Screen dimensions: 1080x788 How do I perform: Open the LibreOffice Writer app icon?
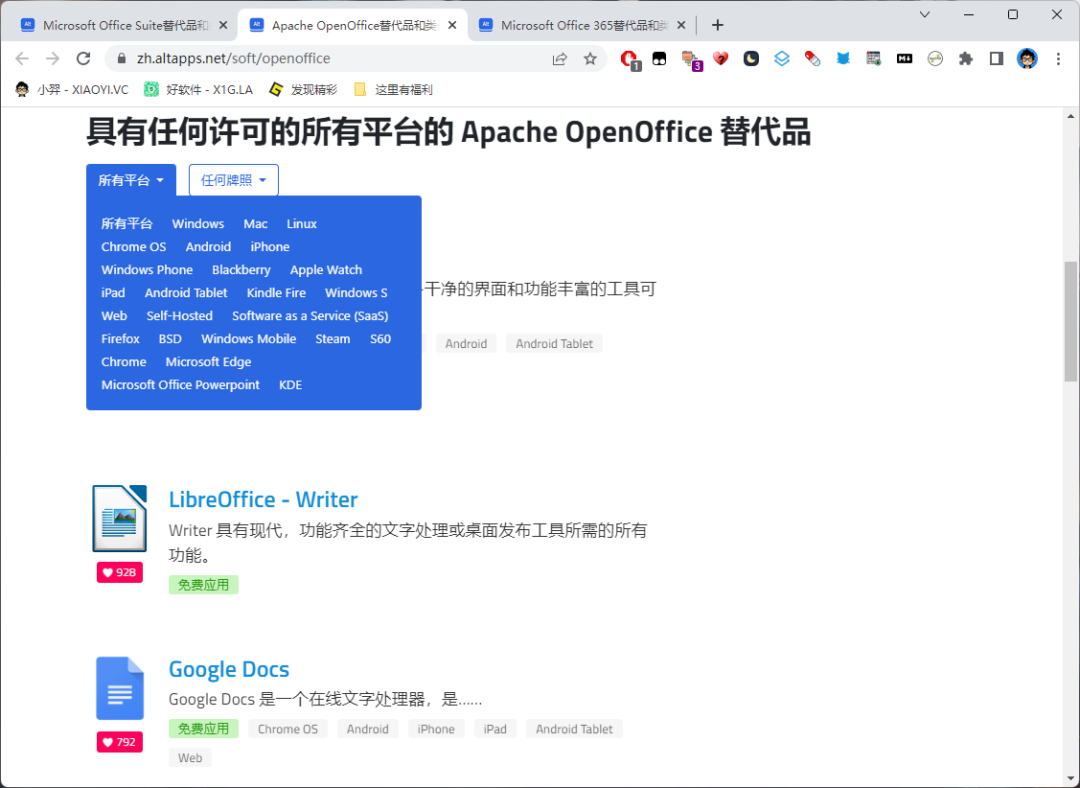click(x=120, y=518)
